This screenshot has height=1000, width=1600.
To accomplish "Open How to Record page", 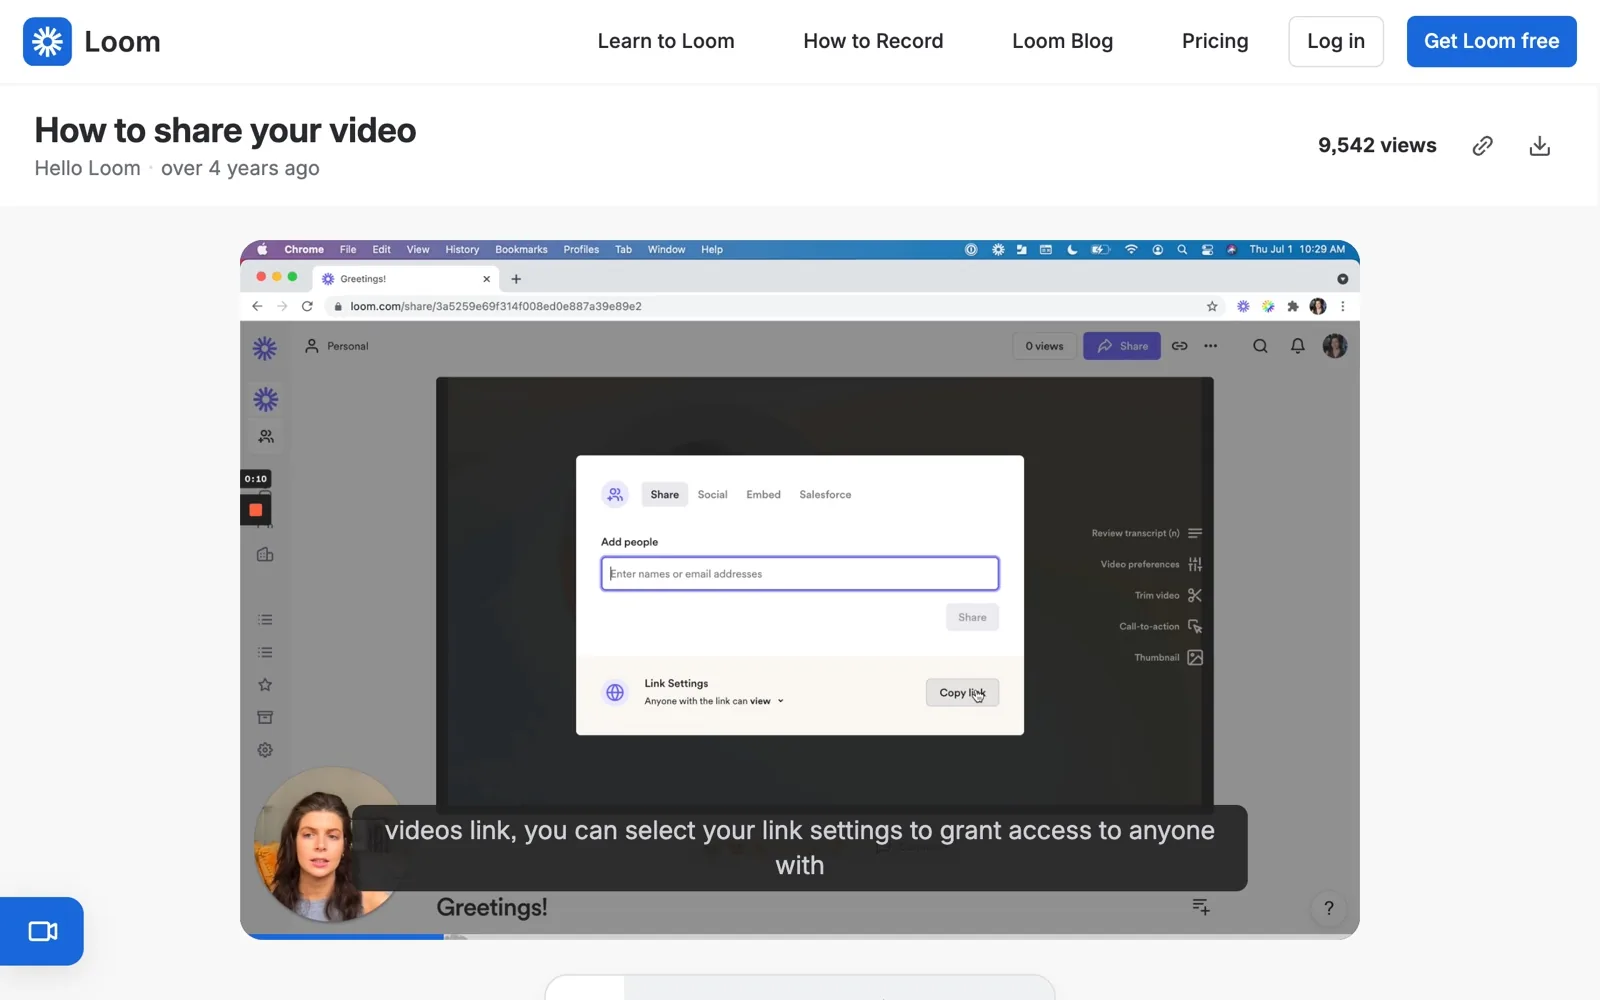I will pyautogui.click(x=873, y=41).
